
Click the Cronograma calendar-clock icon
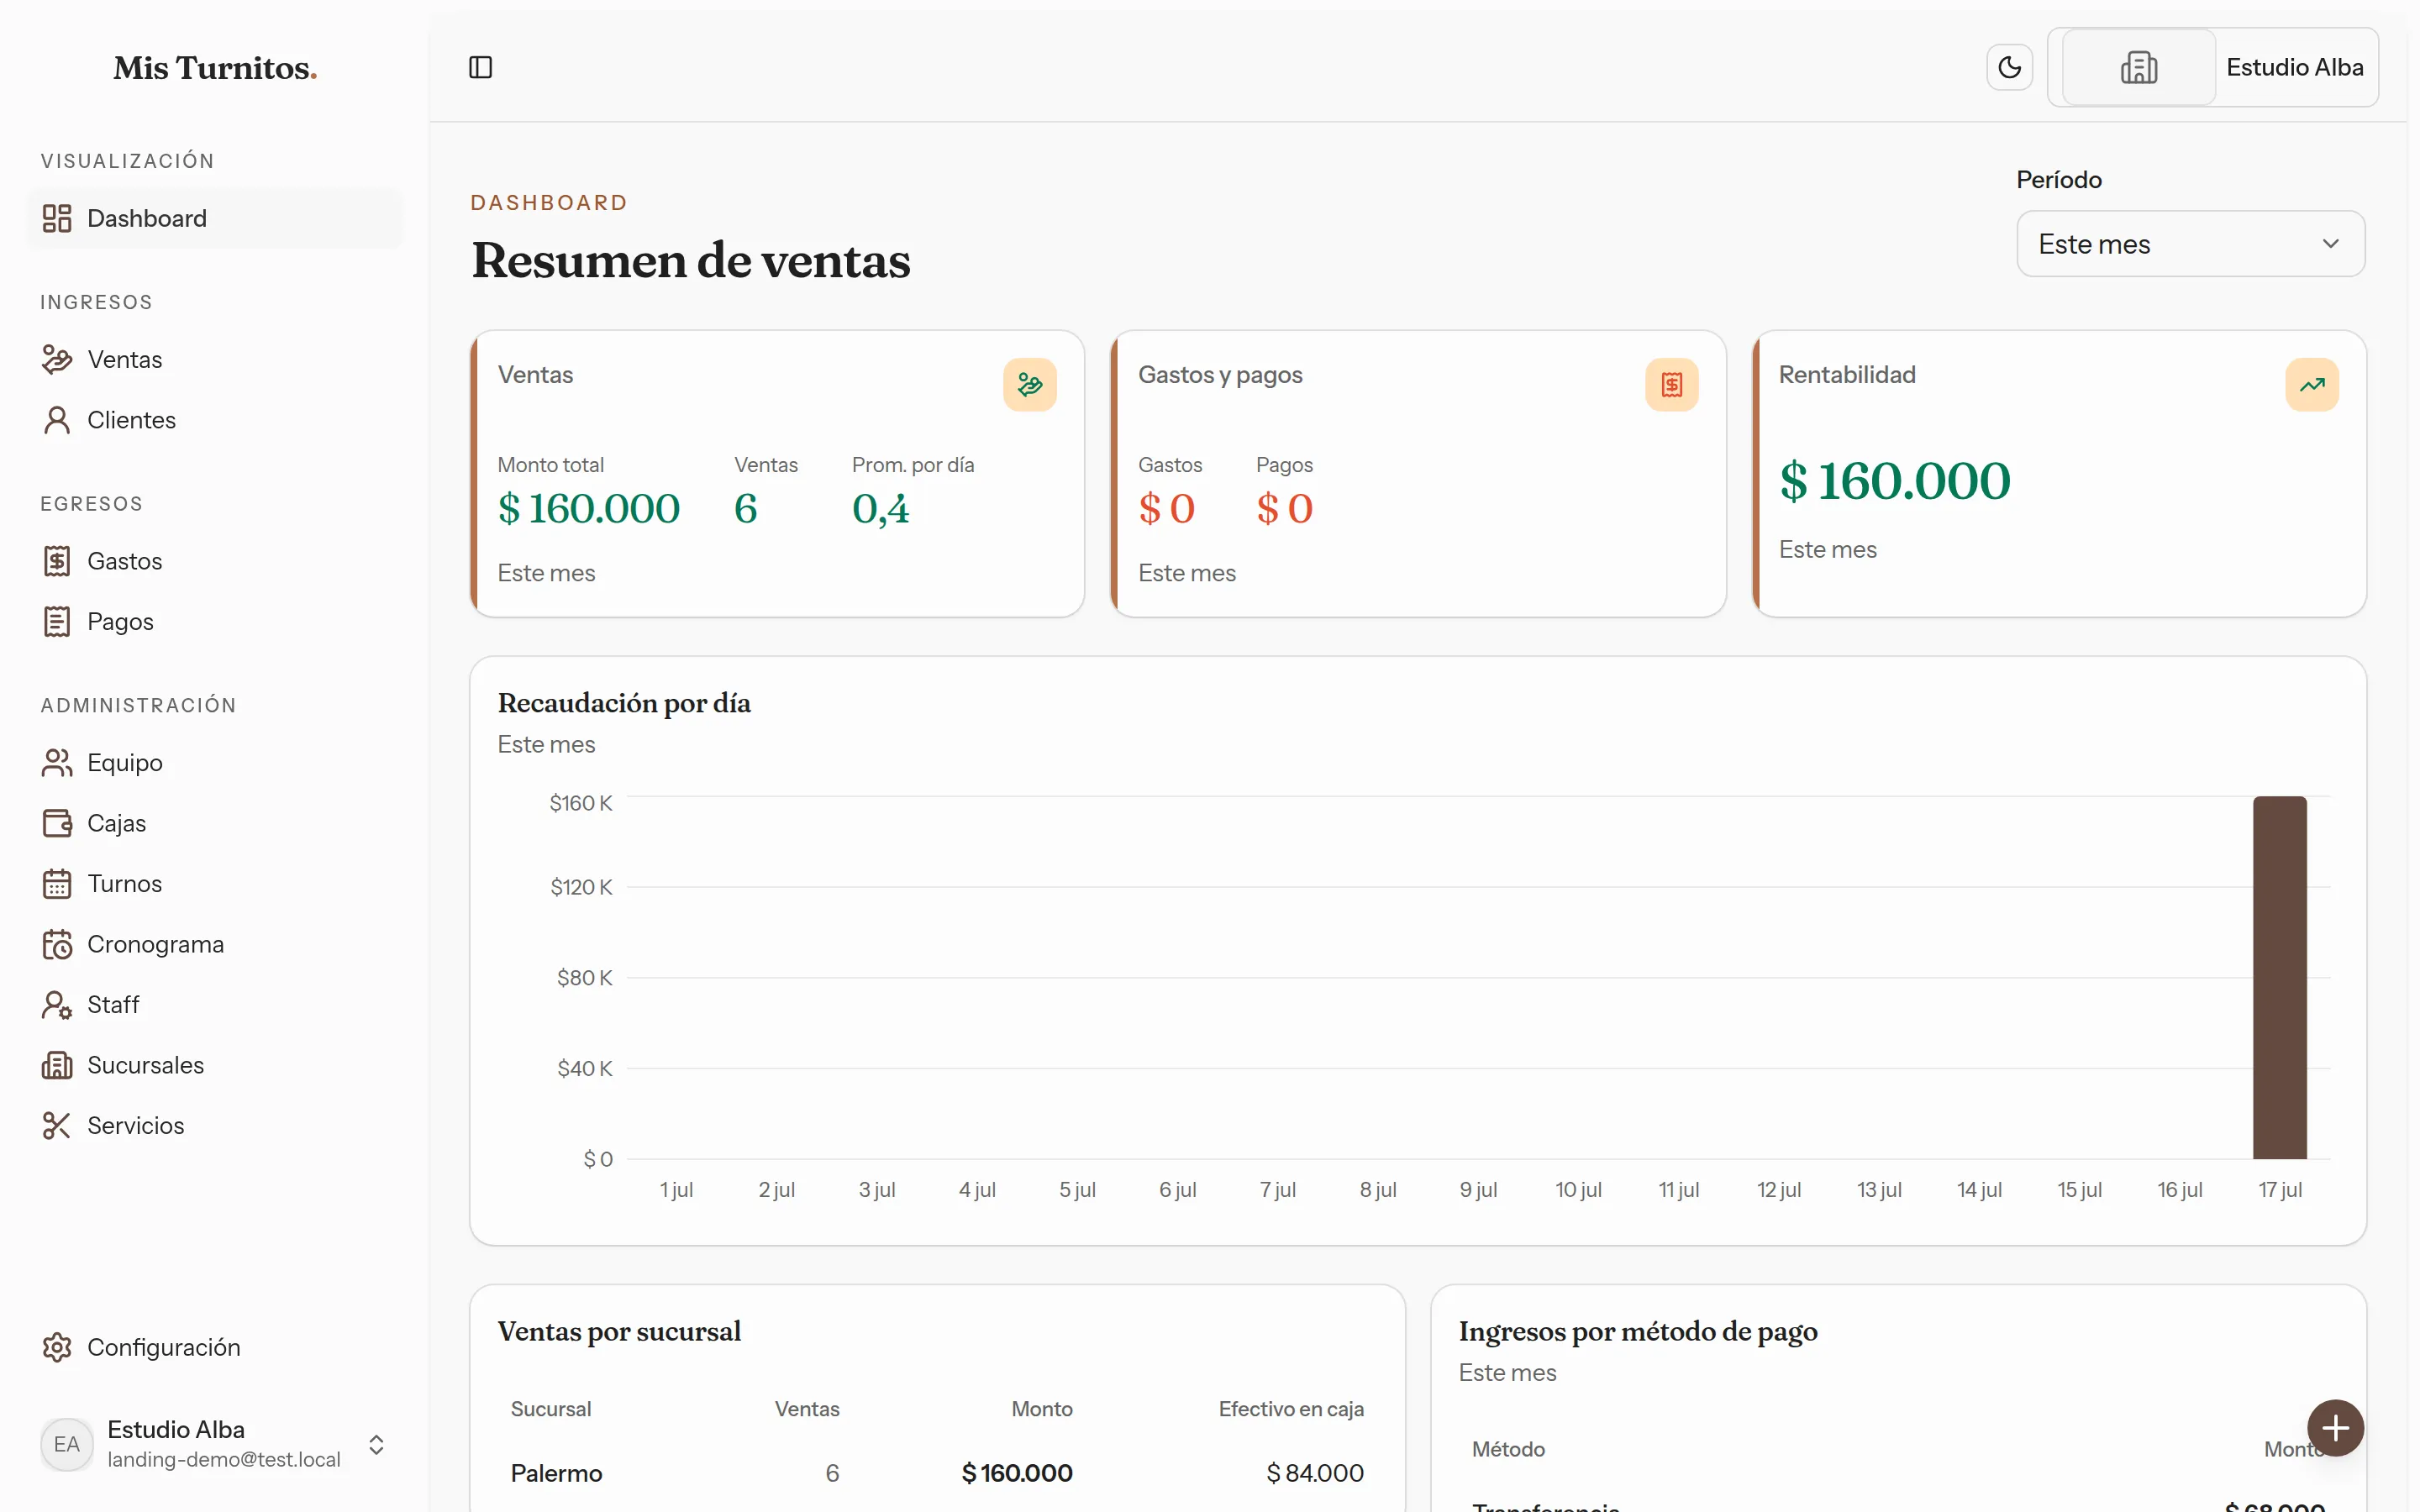pyautogui.click(x=57, y=944)
